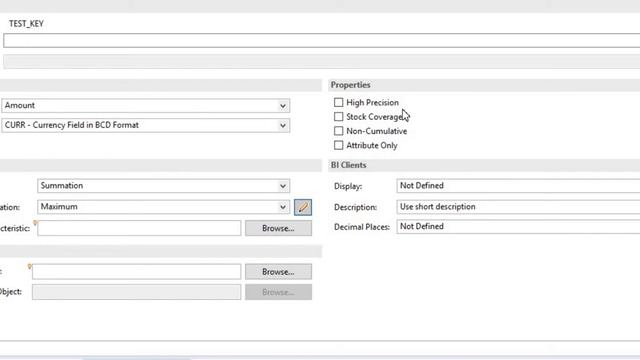Open the Description Use short description dropdown

518,207
